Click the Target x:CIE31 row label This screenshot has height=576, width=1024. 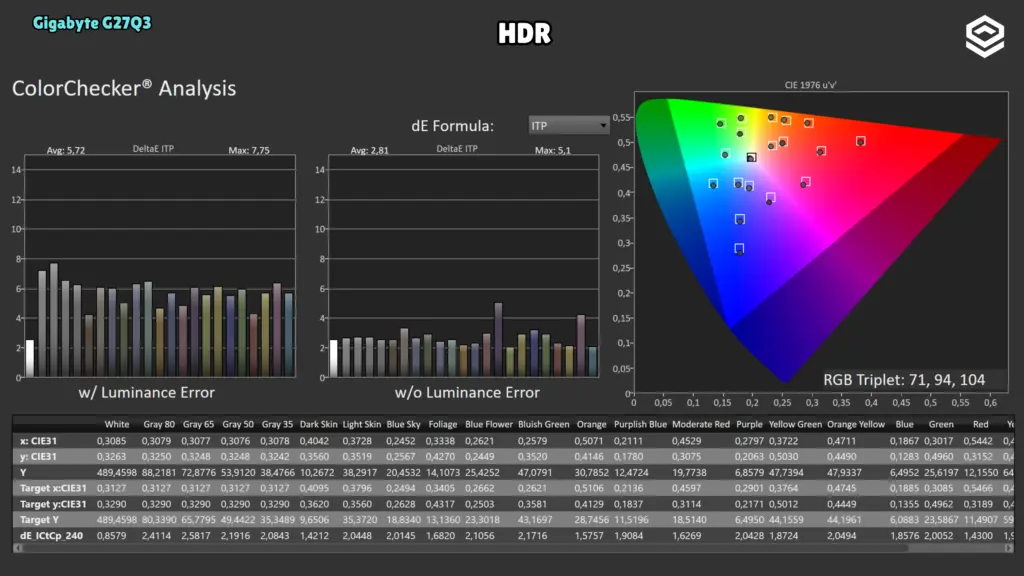tap(53, 488)
